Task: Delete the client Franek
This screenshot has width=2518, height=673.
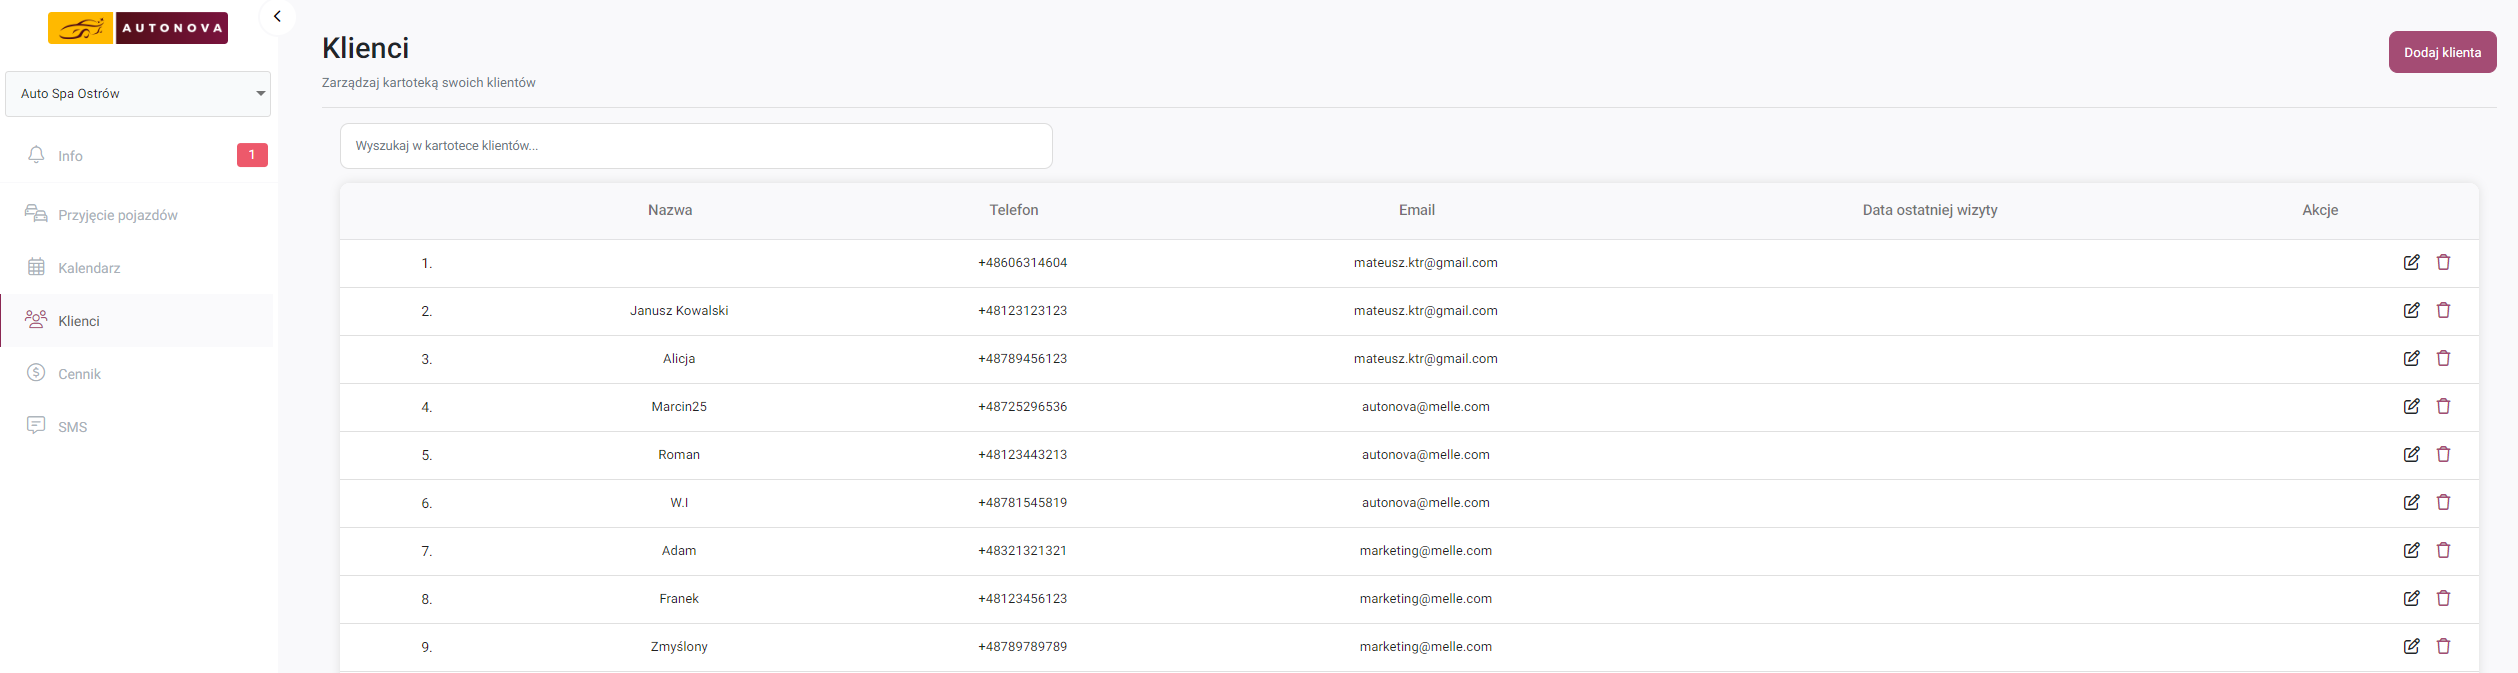Action: (x=2443, y=598)
